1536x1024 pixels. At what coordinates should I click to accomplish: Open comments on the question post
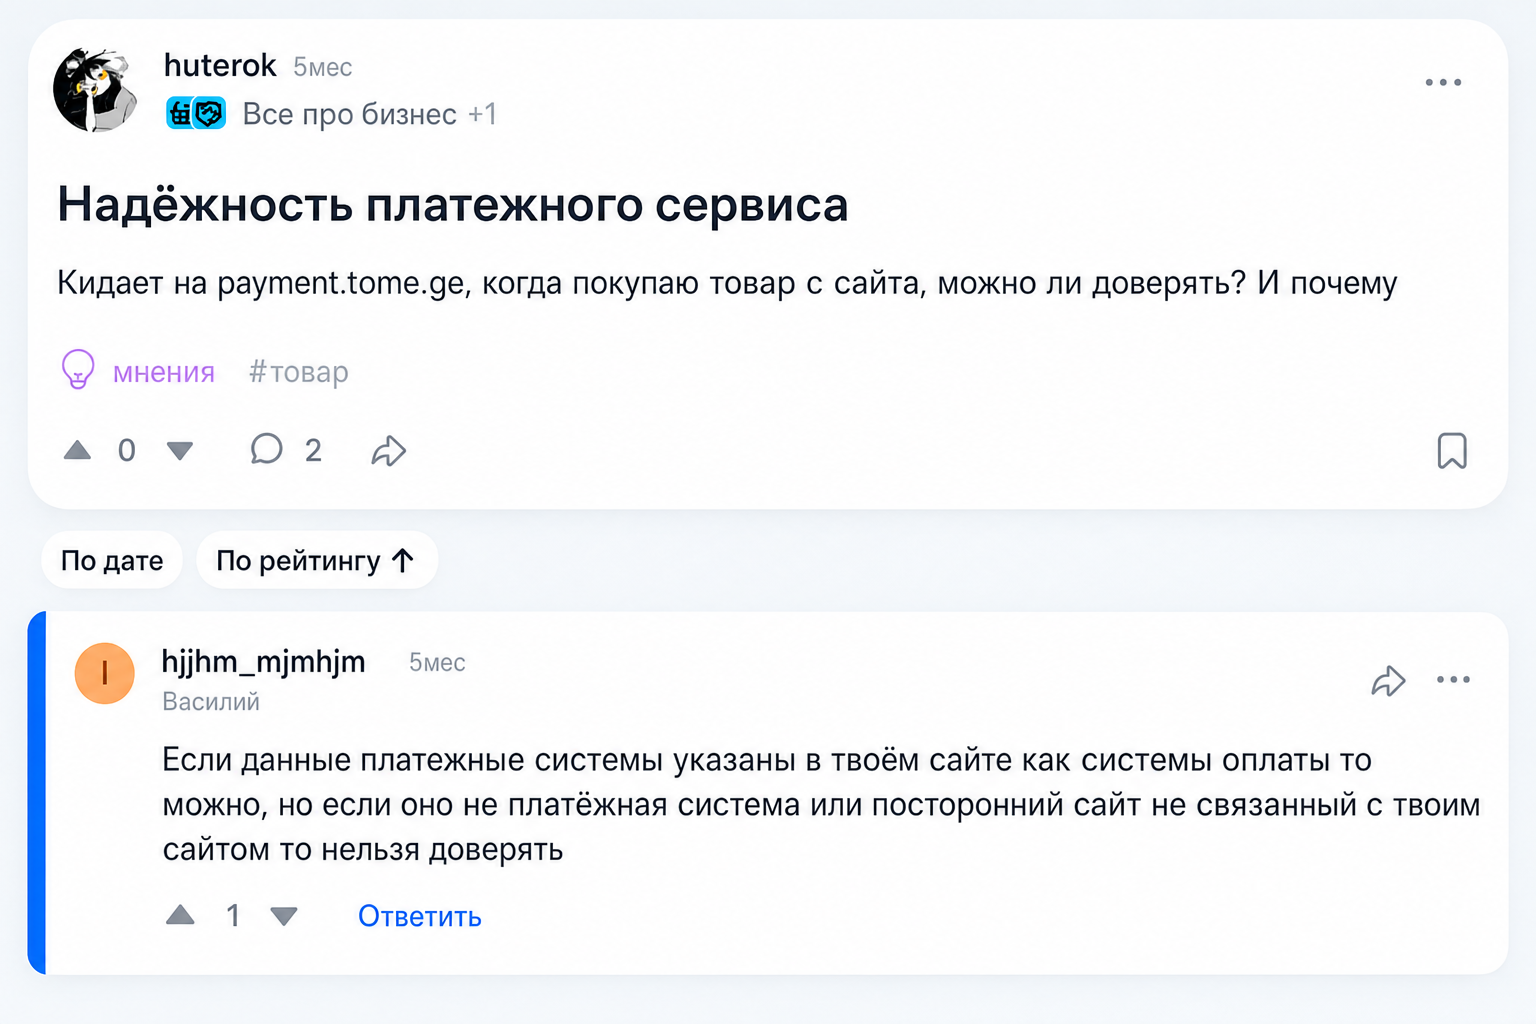(x=285, y=450)
